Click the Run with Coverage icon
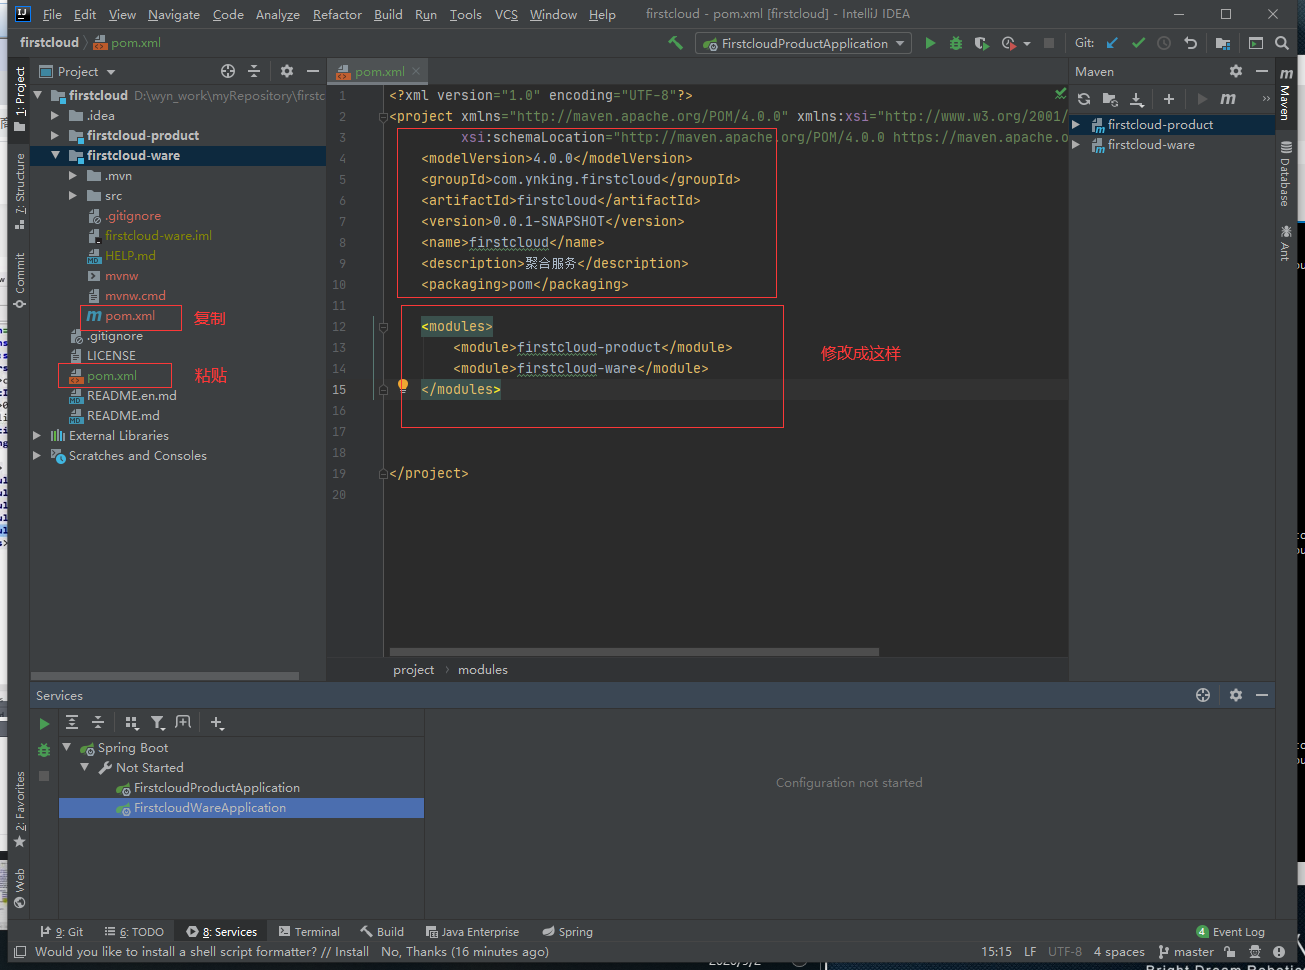The height and width of the screenshot is (970, 1305). click(982, 43)
